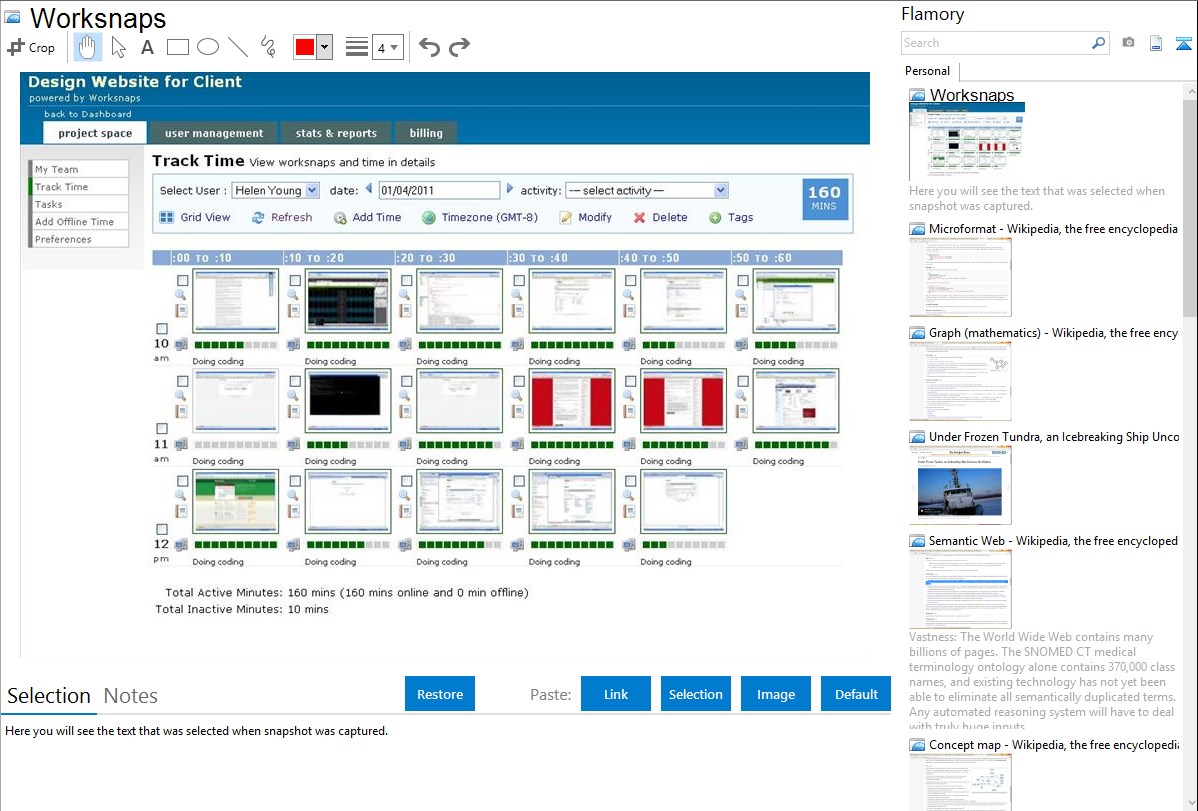
Task: Undo the last annotation
Action: coord(429,47)
